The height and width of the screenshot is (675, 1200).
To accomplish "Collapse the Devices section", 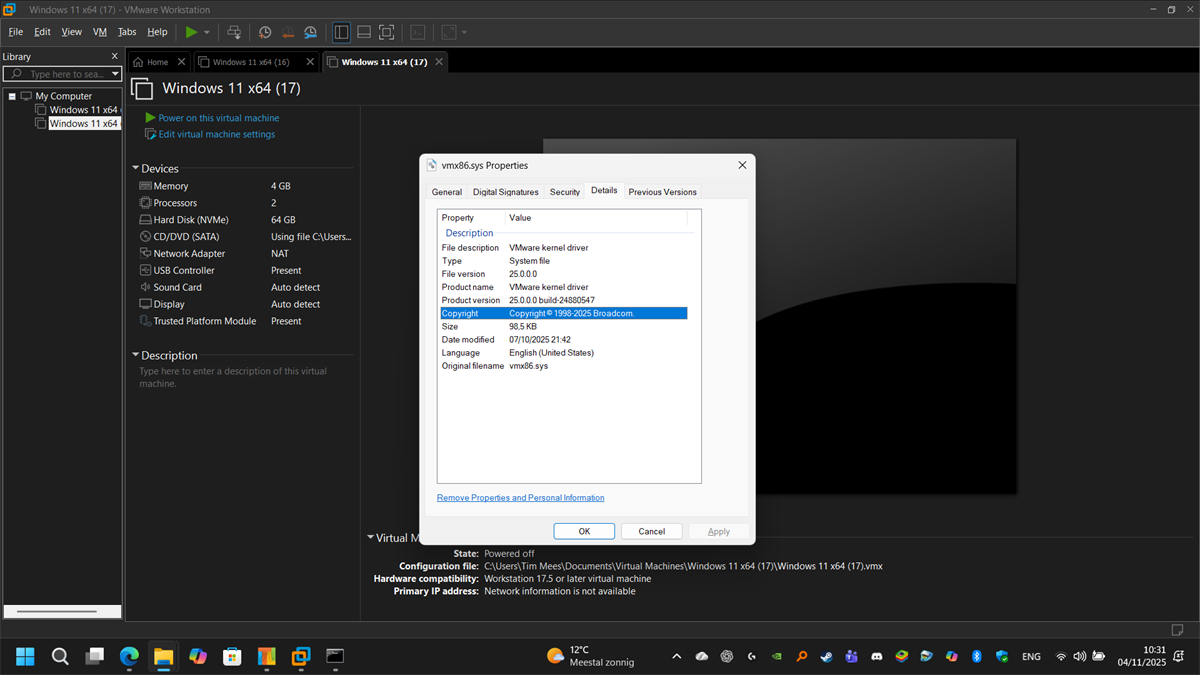I will click(136, 169).
